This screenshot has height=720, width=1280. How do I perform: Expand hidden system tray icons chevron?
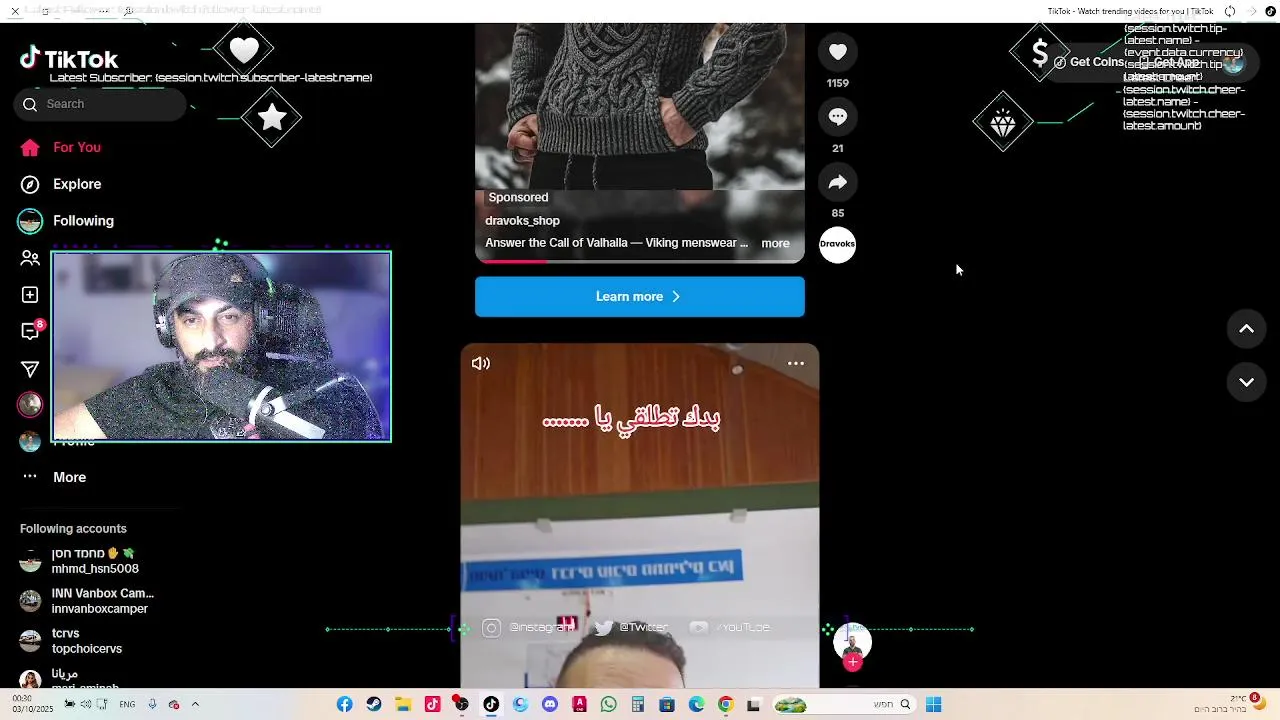(195, 704)
